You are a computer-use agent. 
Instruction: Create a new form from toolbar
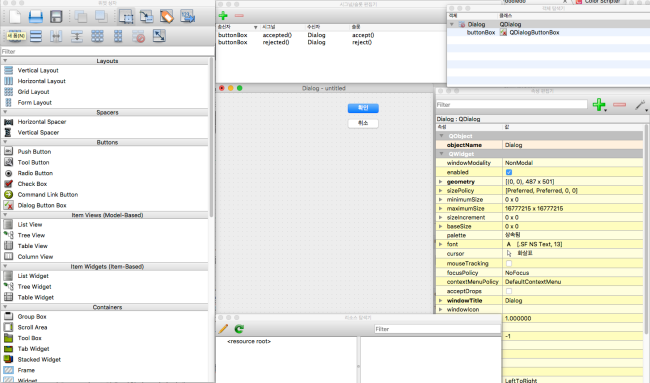coord(15,17)
